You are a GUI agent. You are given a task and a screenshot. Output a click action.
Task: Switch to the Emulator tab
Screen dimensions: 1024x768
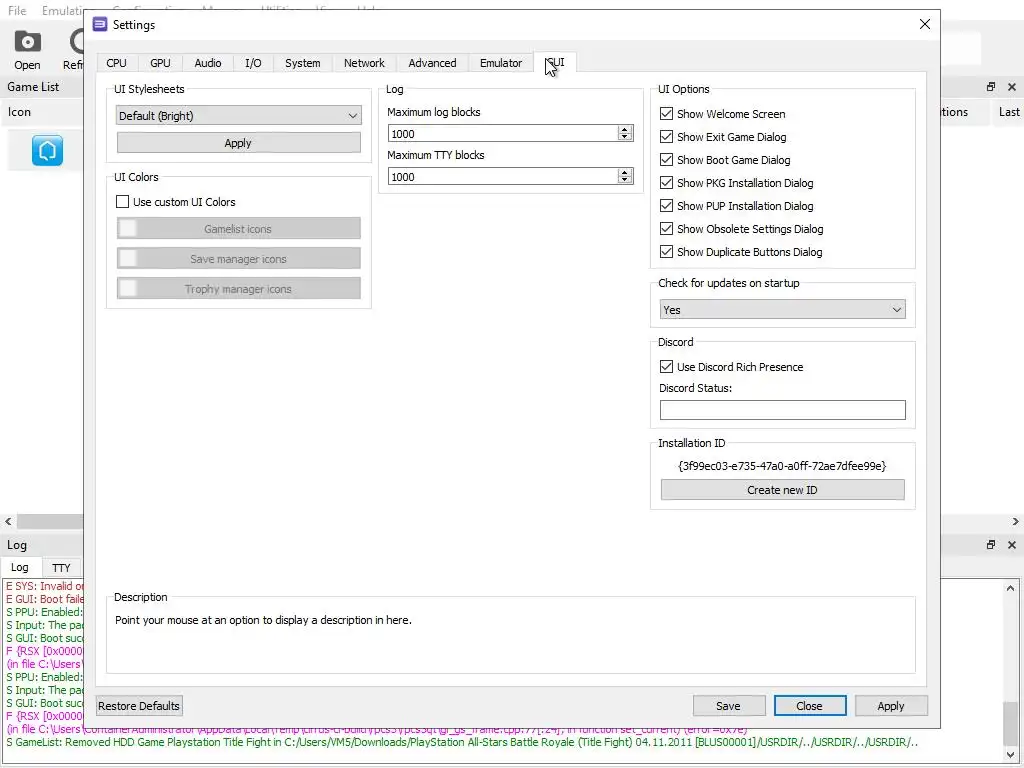(501, 63)
